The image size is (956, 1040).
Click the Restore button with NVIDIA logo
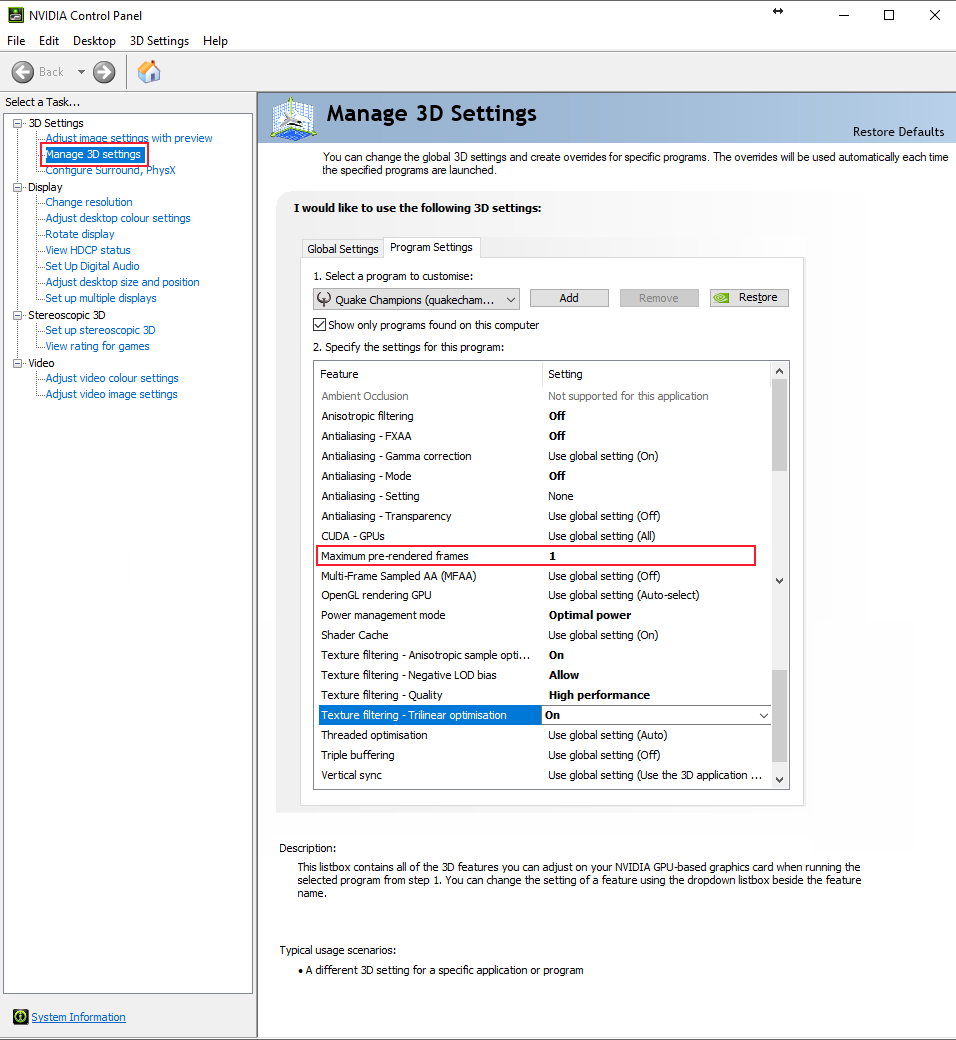click(x=749, y=298)
